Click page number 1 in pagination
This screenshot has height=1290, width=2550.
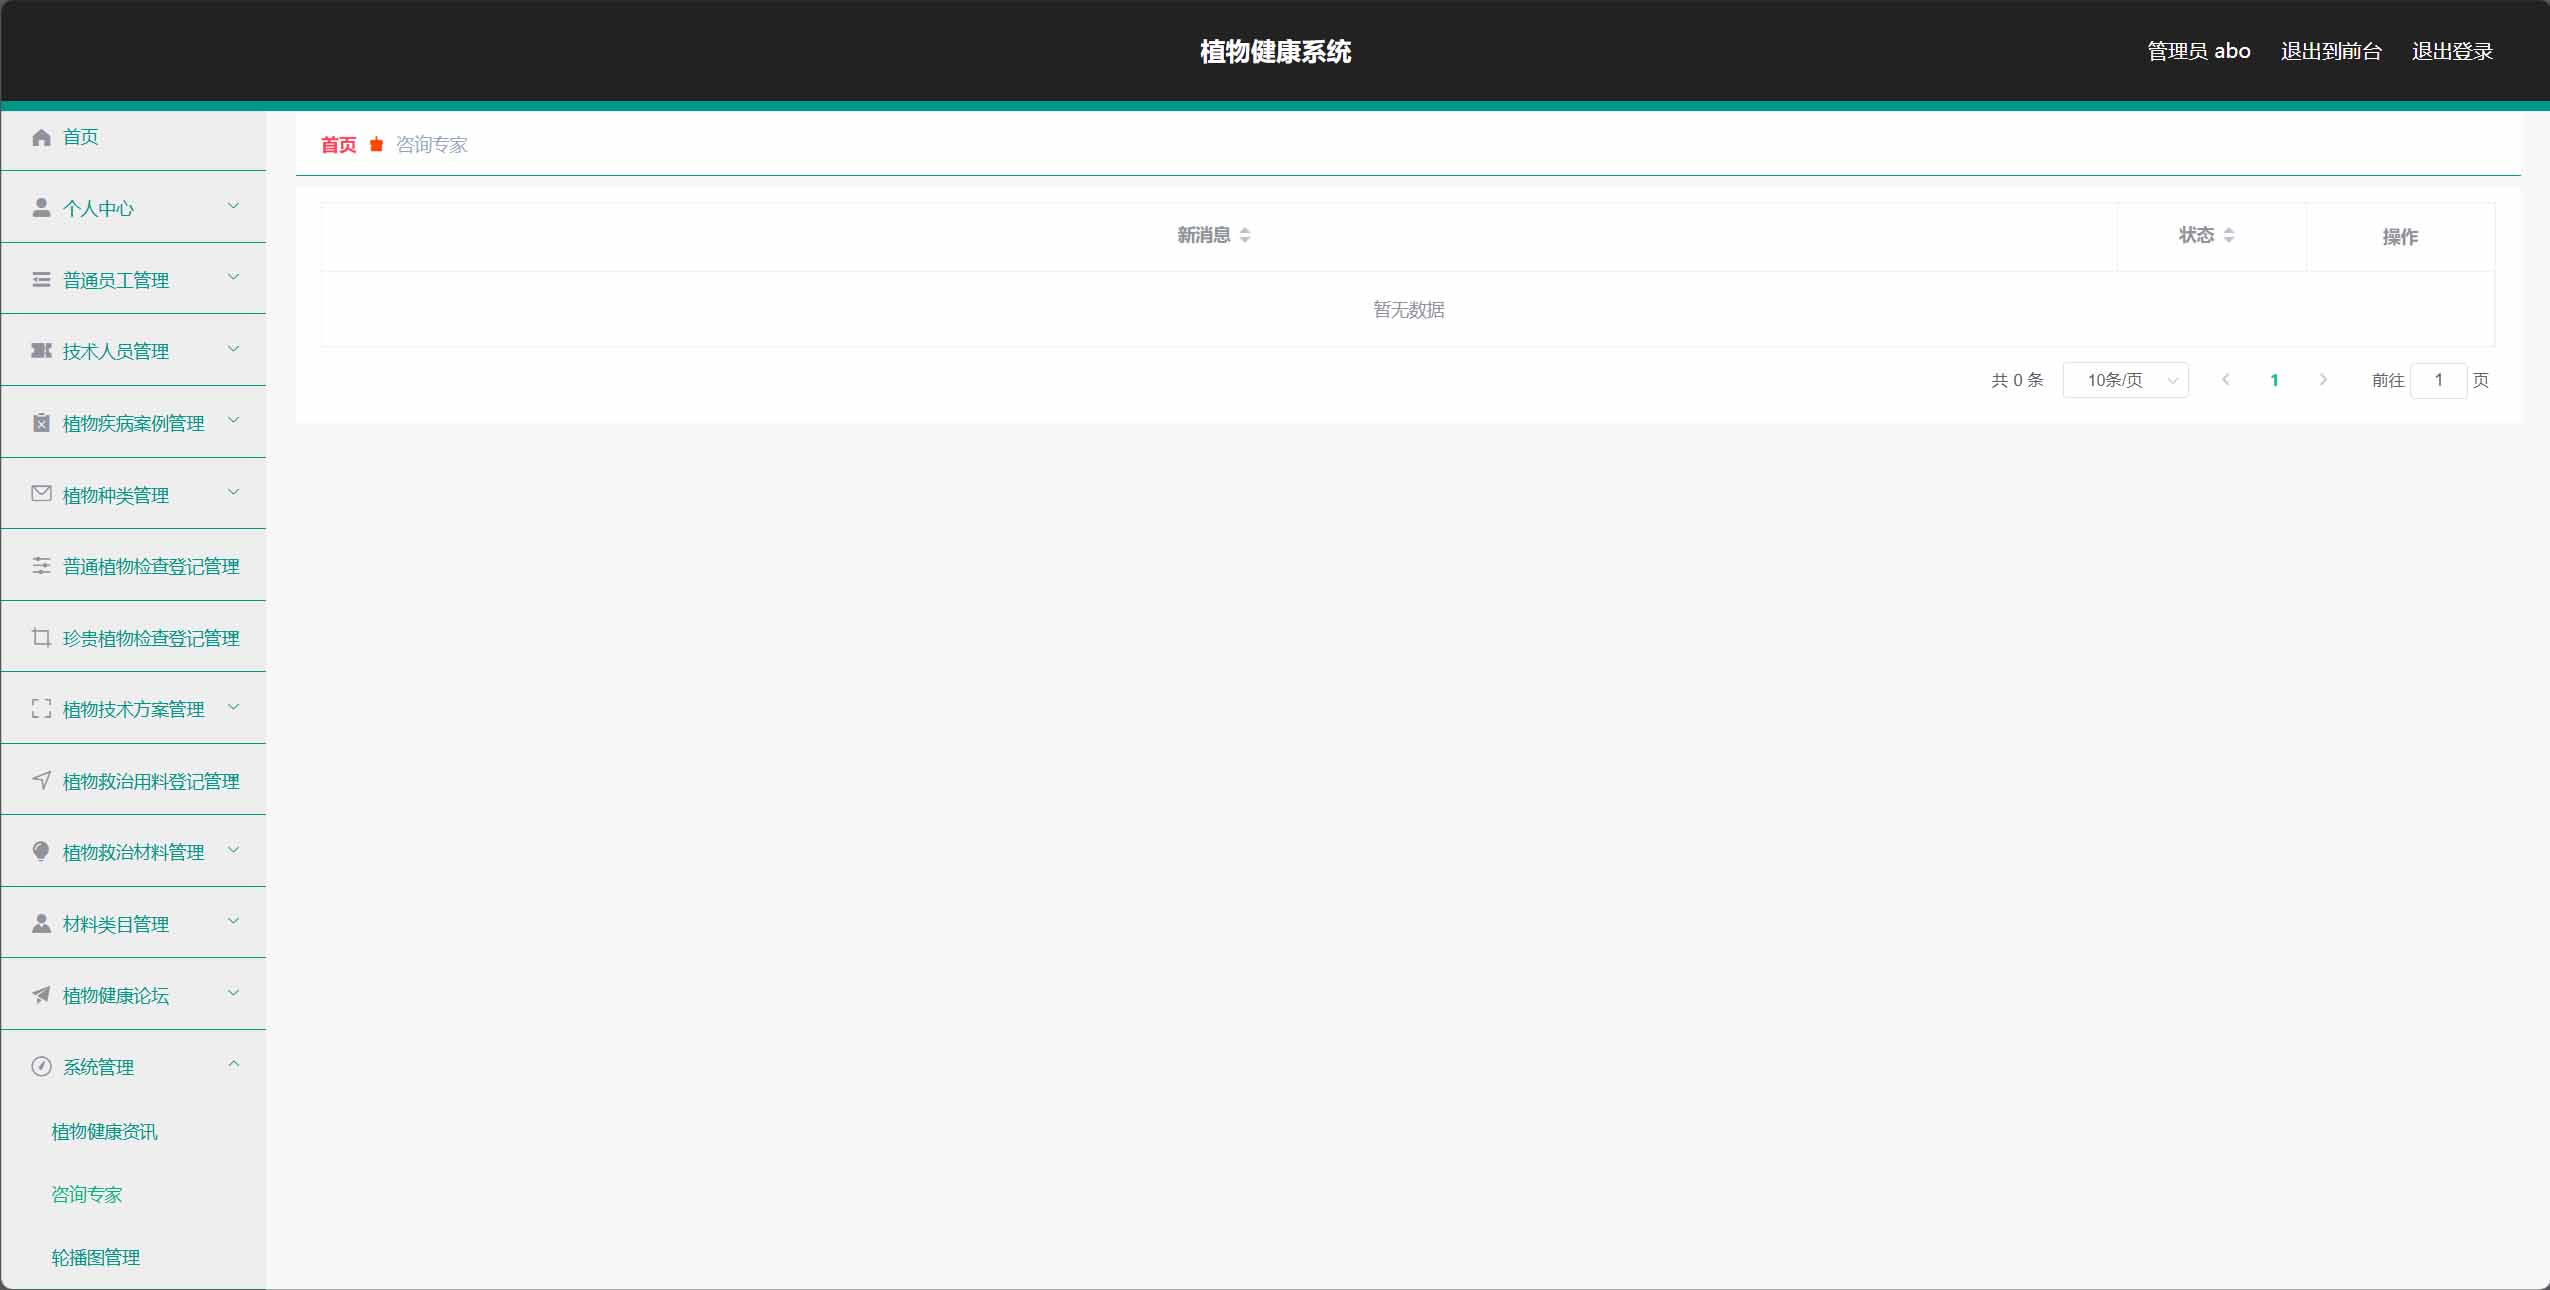(2274, 380)
